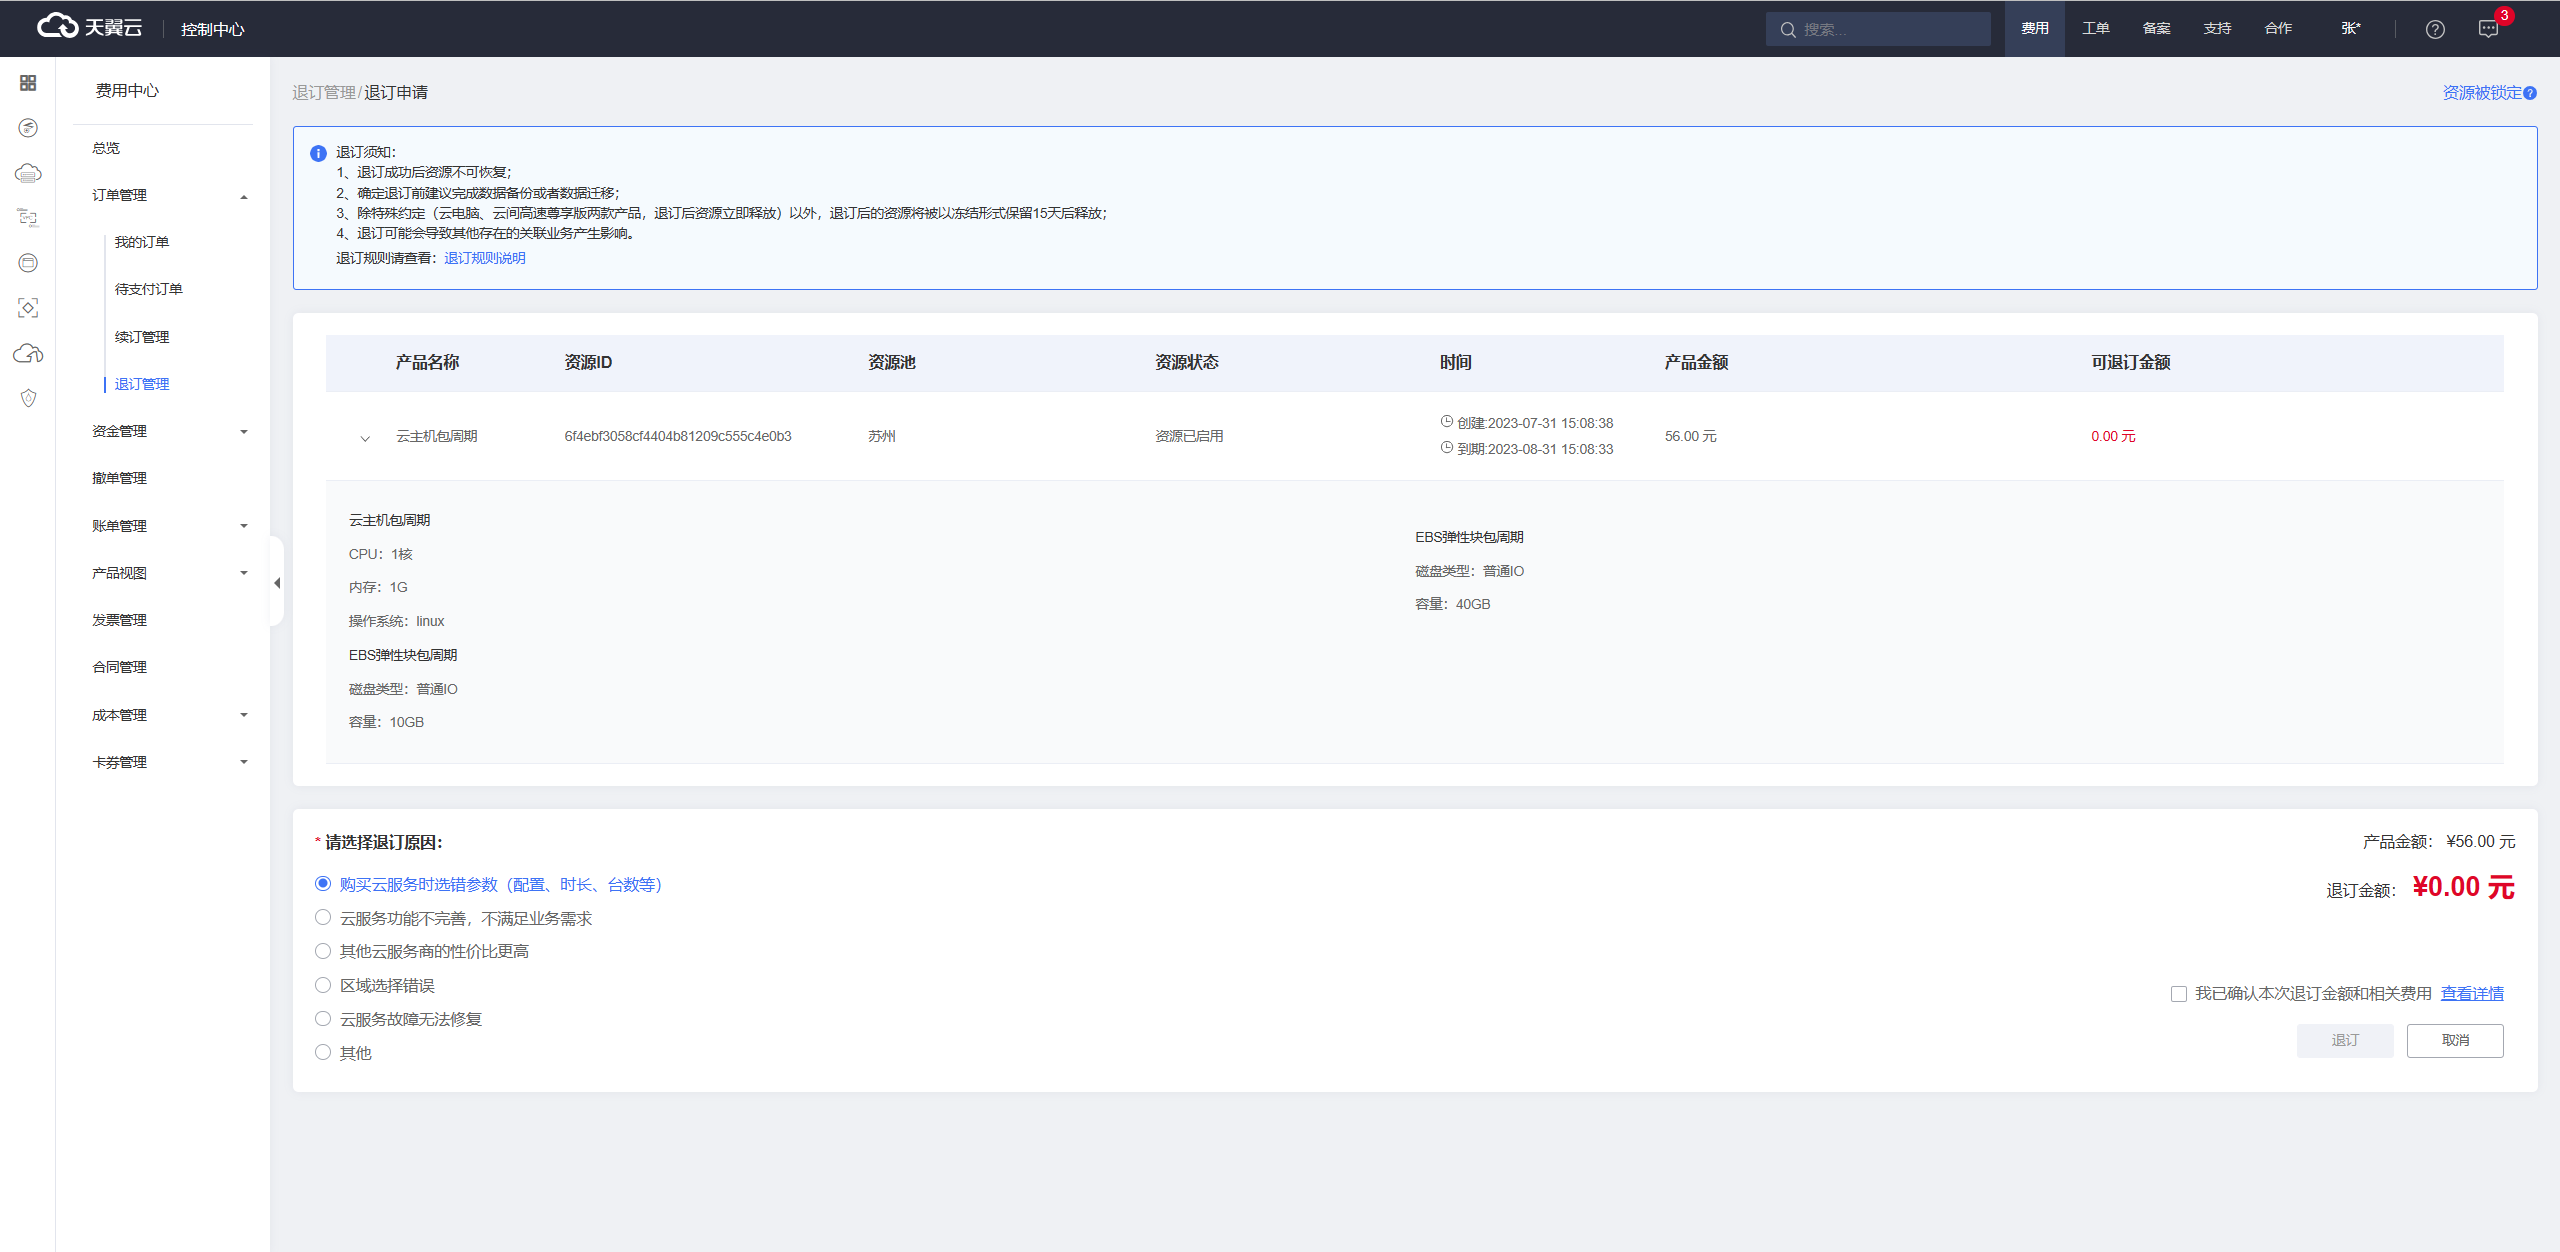The height and width of the screenshot is (1252, 2560).
Task: Click the help question mark icon
Action: [x=2435, y=29]
